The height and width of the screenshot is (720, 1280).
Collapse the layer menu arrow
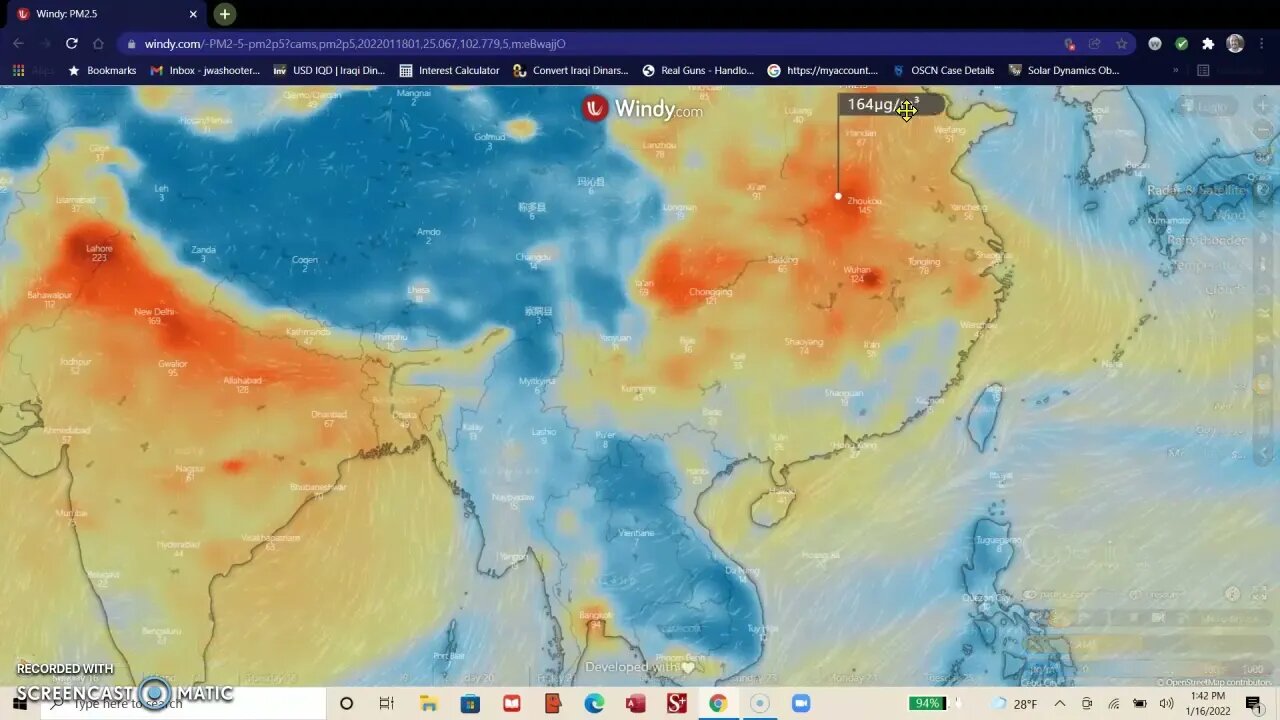point(1262,453)
